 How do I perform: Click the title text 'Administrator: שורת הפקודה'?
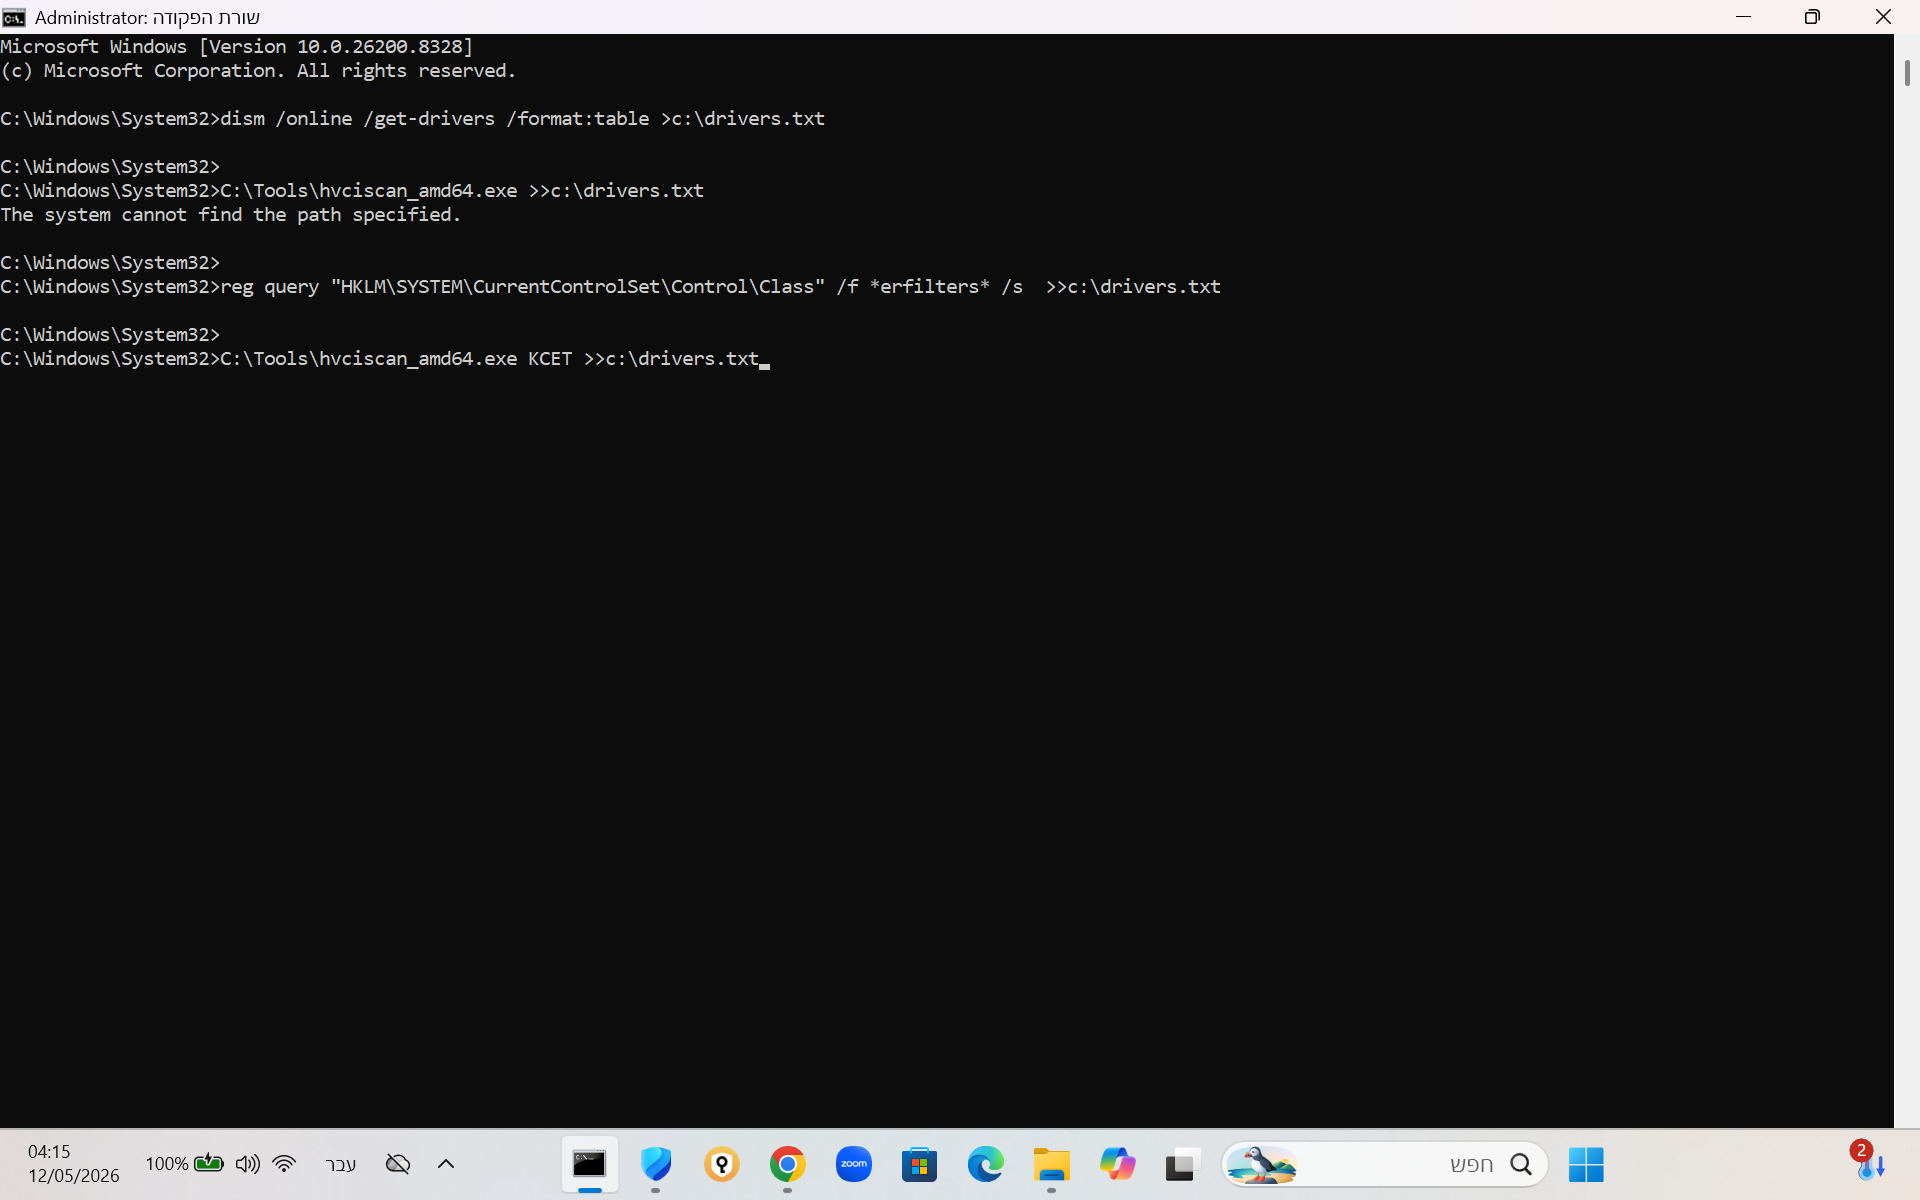pyautogui.click(x=147, y=18)
